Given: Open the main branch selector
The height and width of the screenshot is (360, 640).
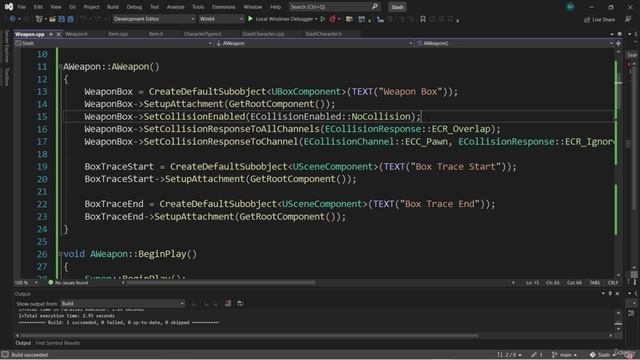Looking at the screenshot, I should coord(564,355).
